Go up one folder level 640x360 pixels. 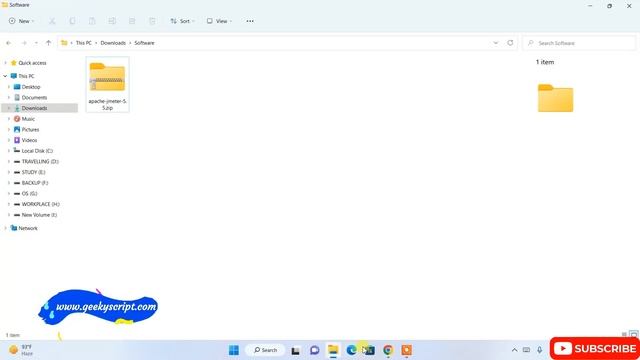click(x=49, y=43)
